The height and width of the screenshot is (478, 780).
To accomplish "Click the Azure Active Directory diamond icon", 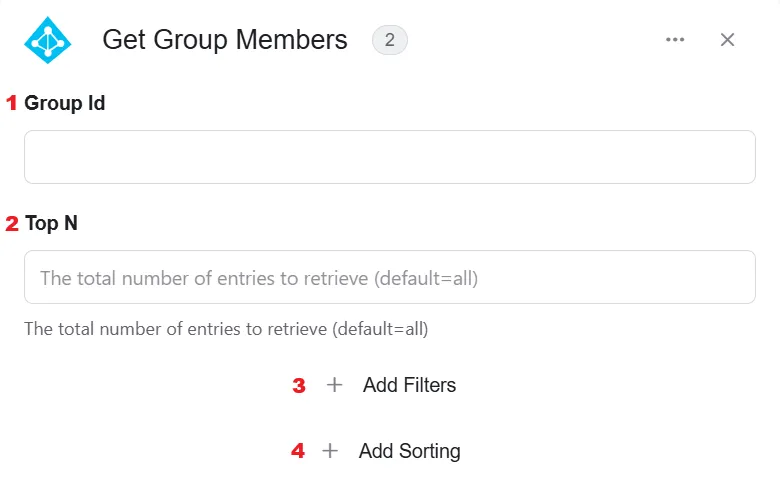I will tap(48, 40).
